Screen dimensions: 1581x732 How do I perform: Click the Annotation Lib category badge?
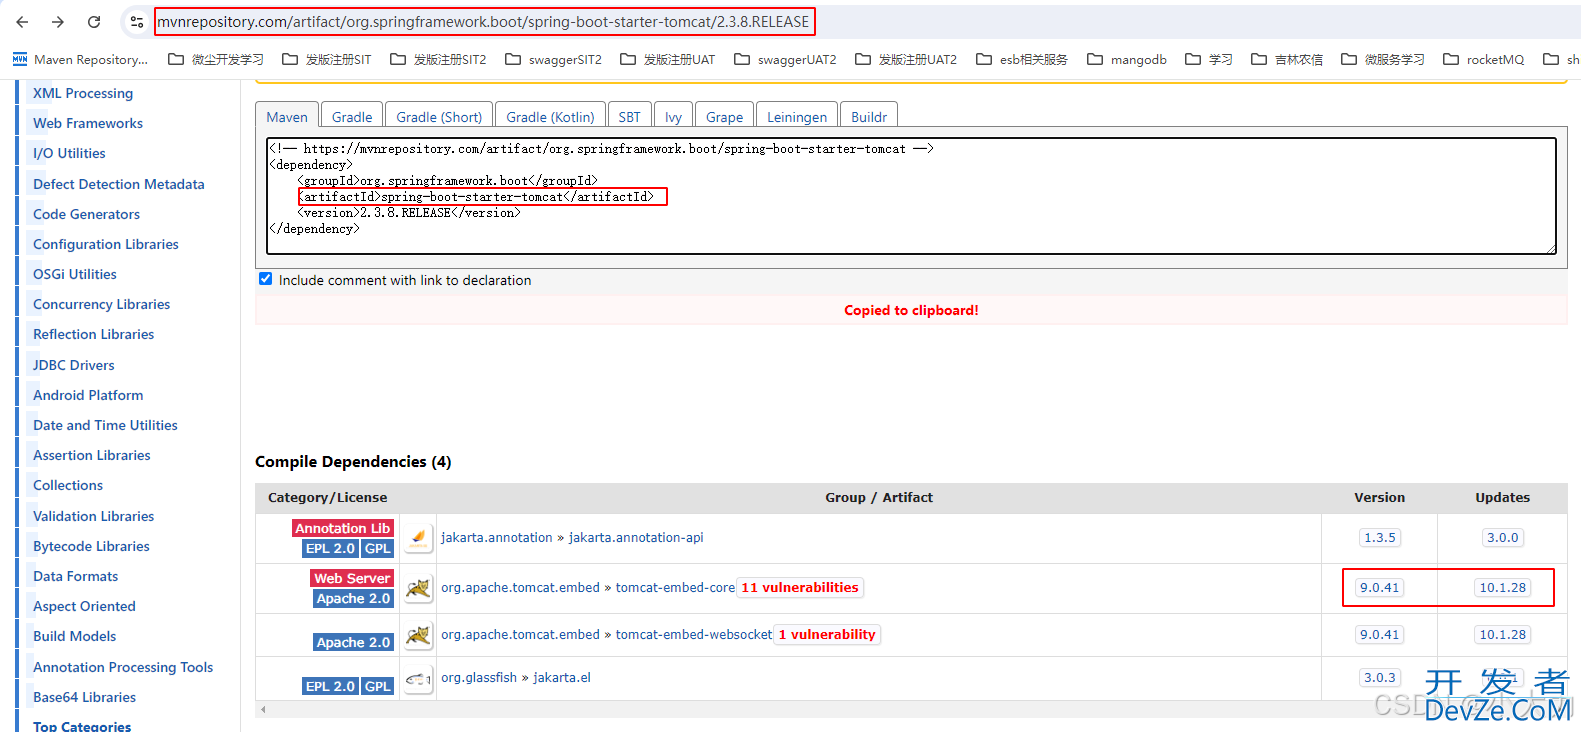[x=343, y=528]
